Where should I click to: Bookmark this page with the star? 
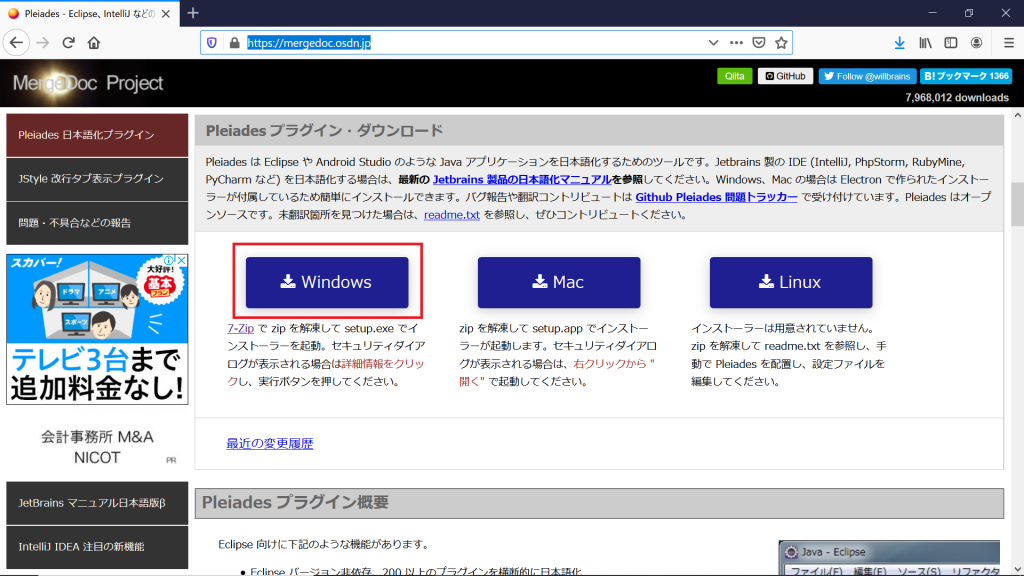coord(781,43)
